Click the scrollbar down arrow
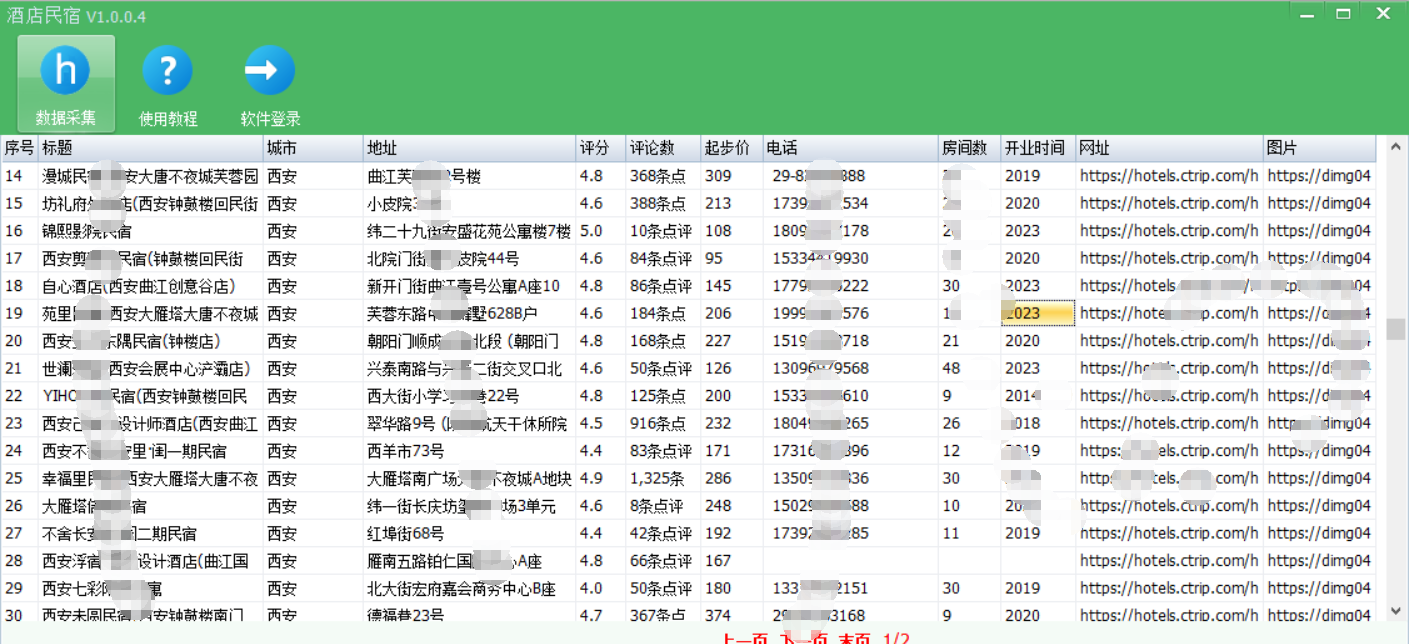This screenshot has height=644, width=1409. pyautogui.click(x=1395, y=610)
